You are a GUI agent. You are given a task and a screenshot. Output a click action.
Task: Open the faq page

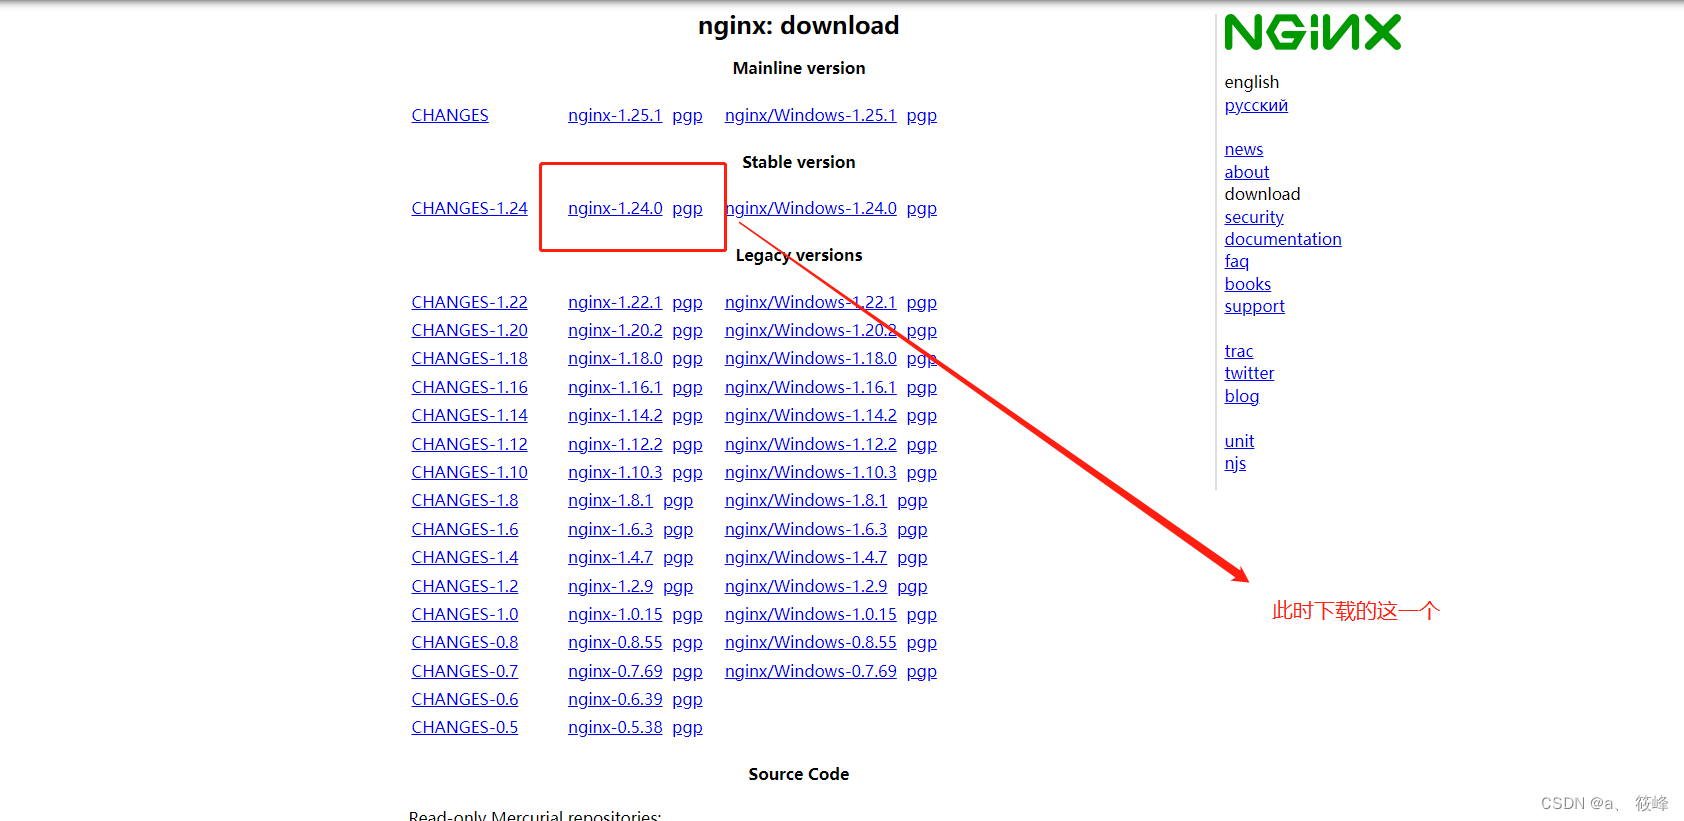(x=1237, y=261)
